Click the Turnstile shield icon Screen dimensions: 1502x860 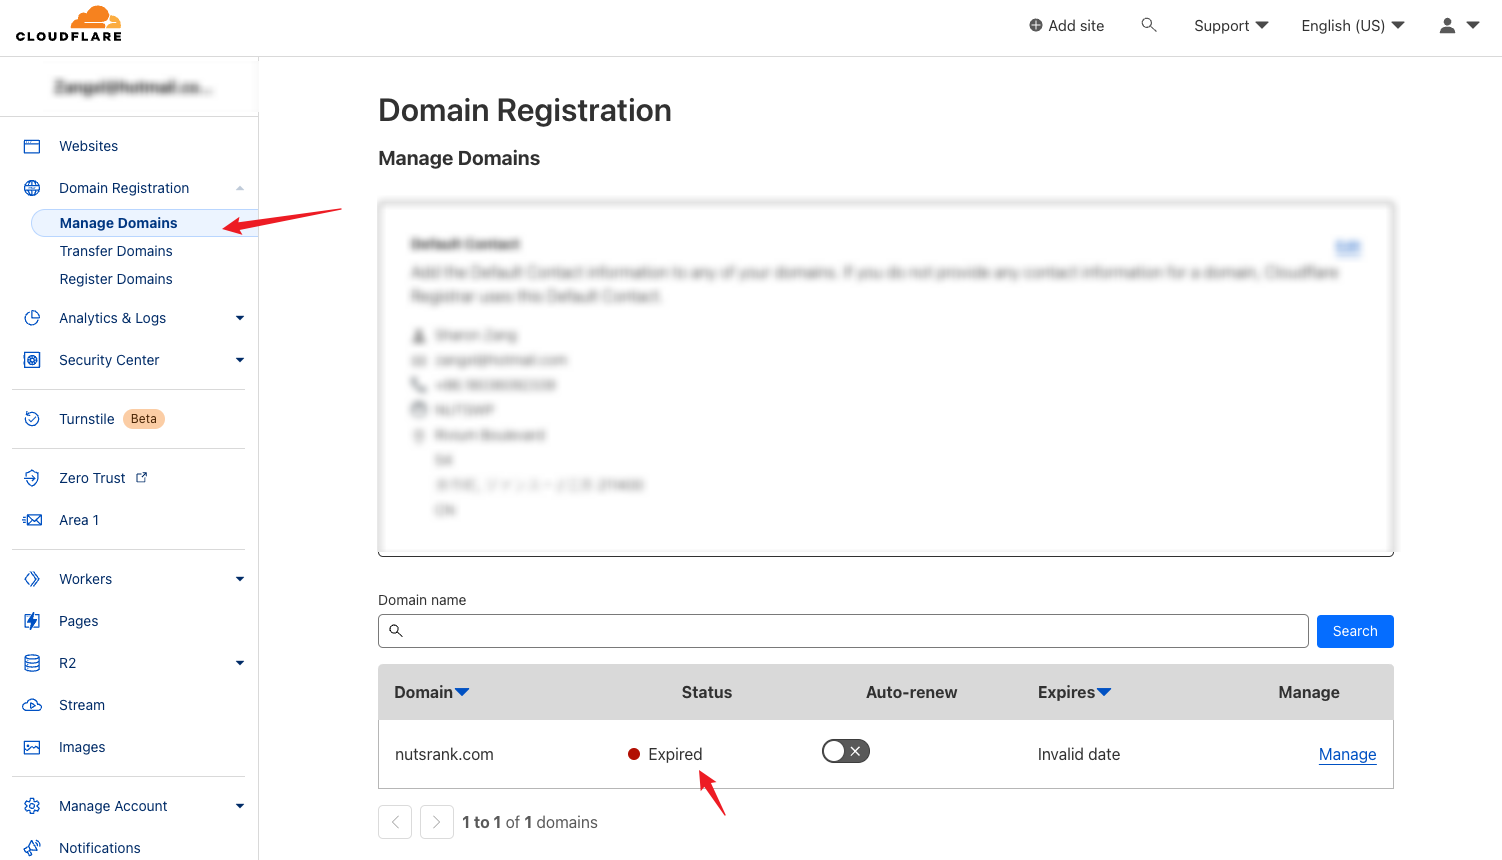tap(30, 418)
